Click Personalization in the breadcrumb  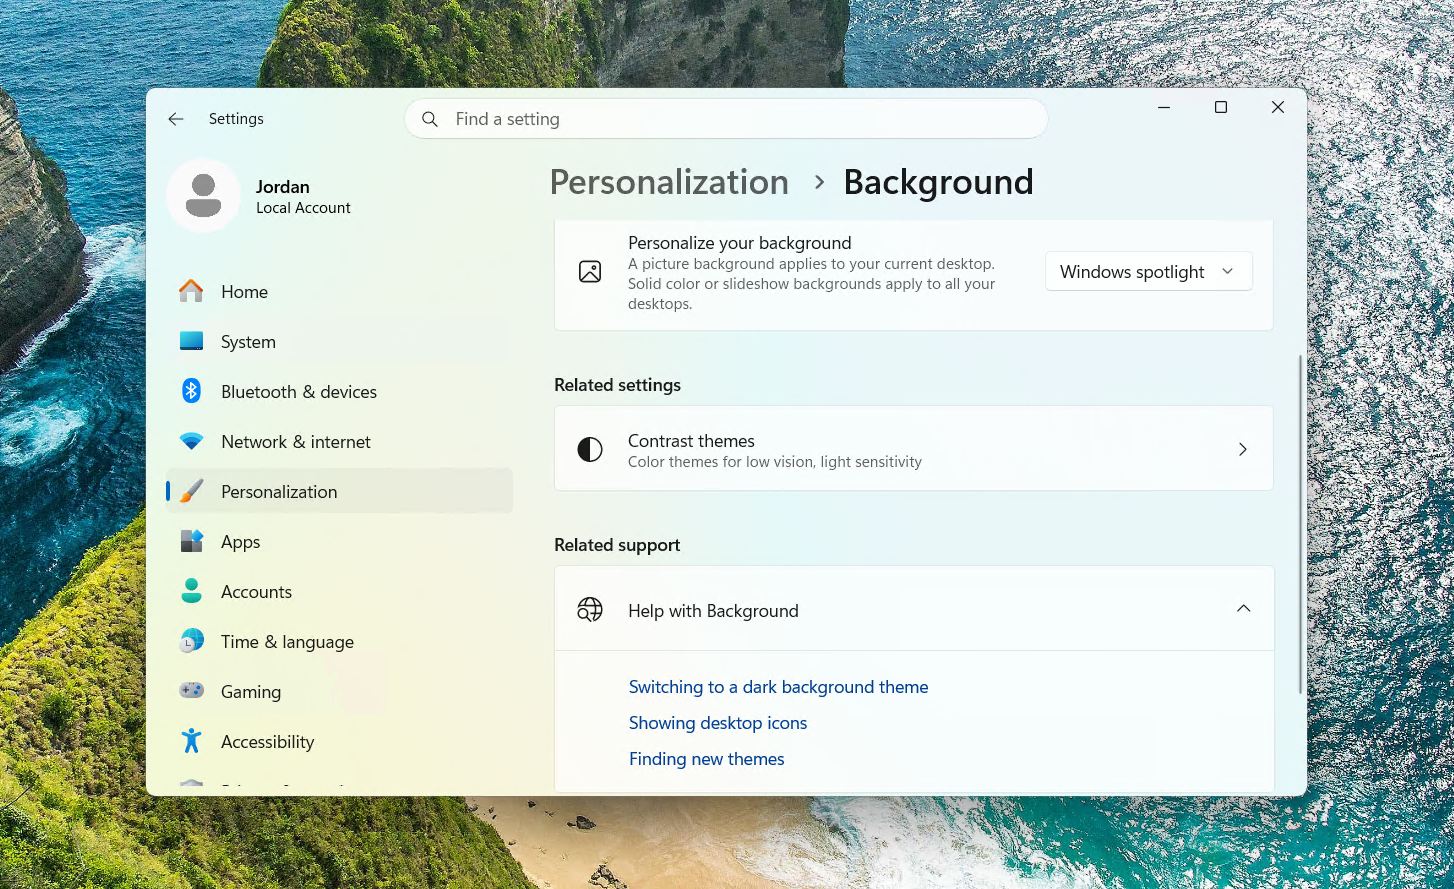pos(669,182)
